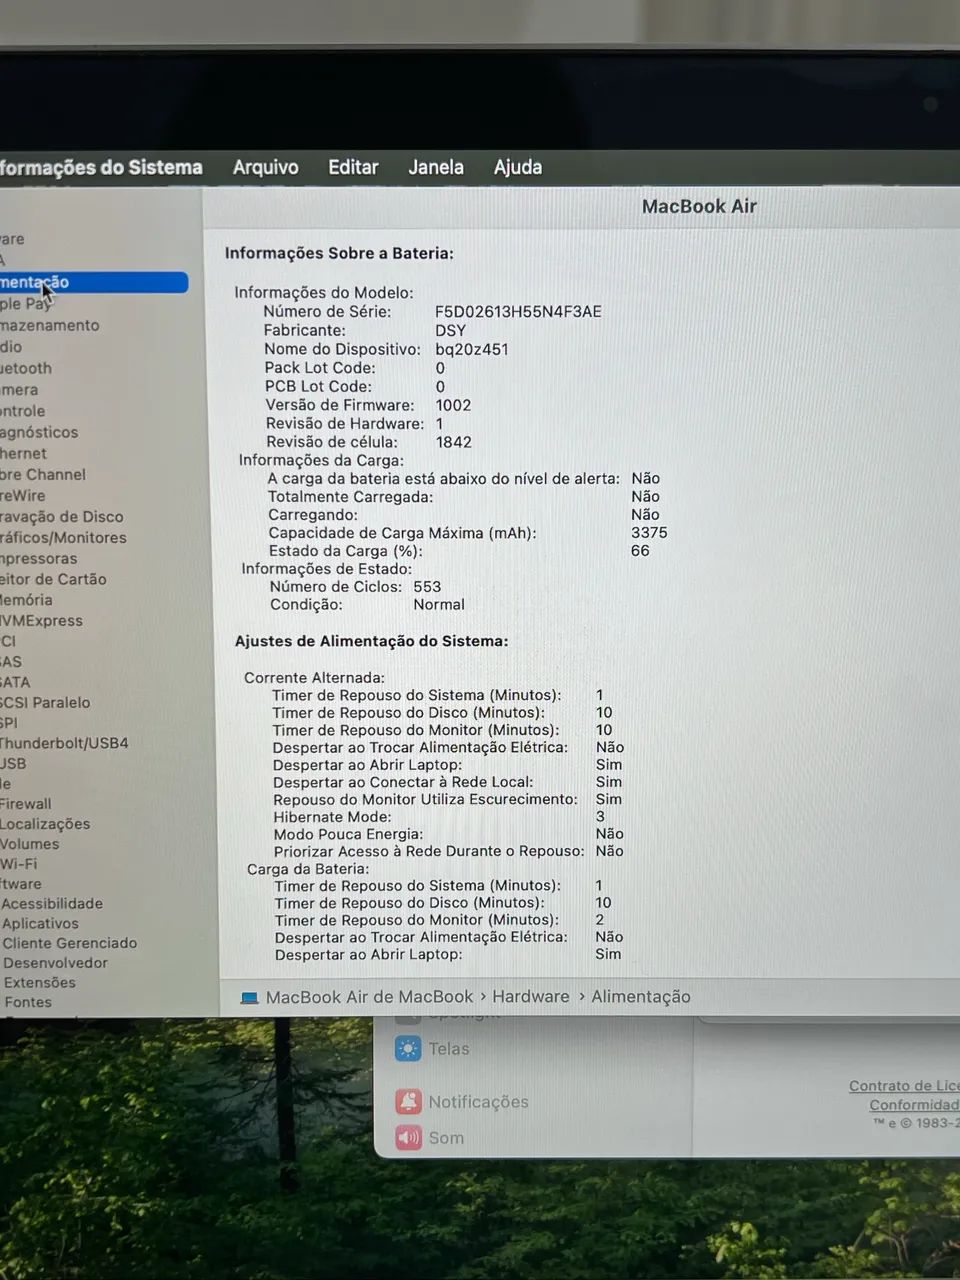Open the Notificações preferences icon
The width and height of the screenshot is (960, 1280).
tap(409, 1101)
